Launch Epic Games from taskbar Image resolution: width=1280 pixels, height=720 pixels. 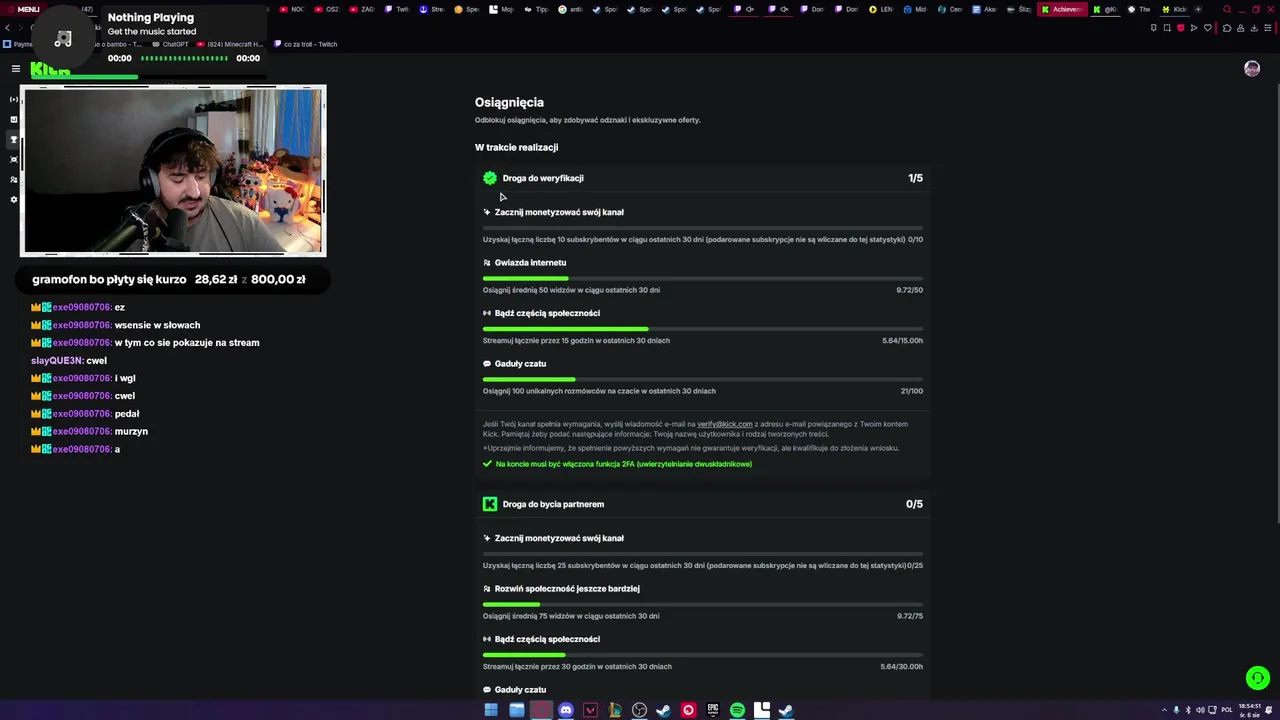coord(712,710)
